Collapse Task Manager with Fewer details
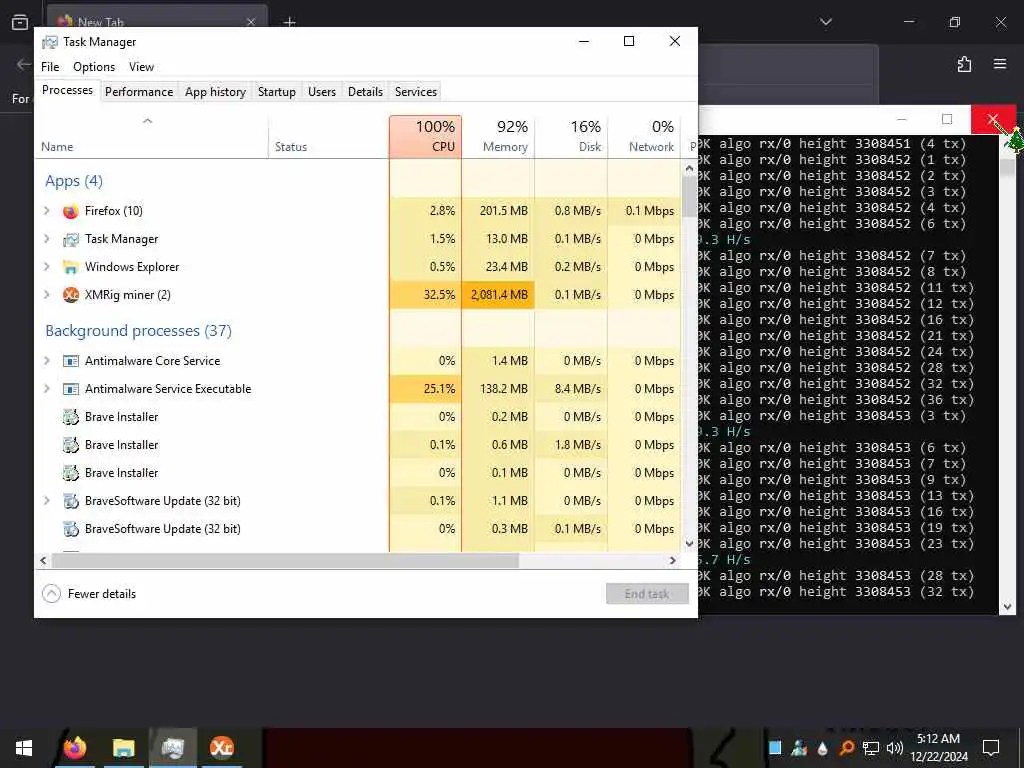The image size is (1024, 768). click(x=89, y=594)
